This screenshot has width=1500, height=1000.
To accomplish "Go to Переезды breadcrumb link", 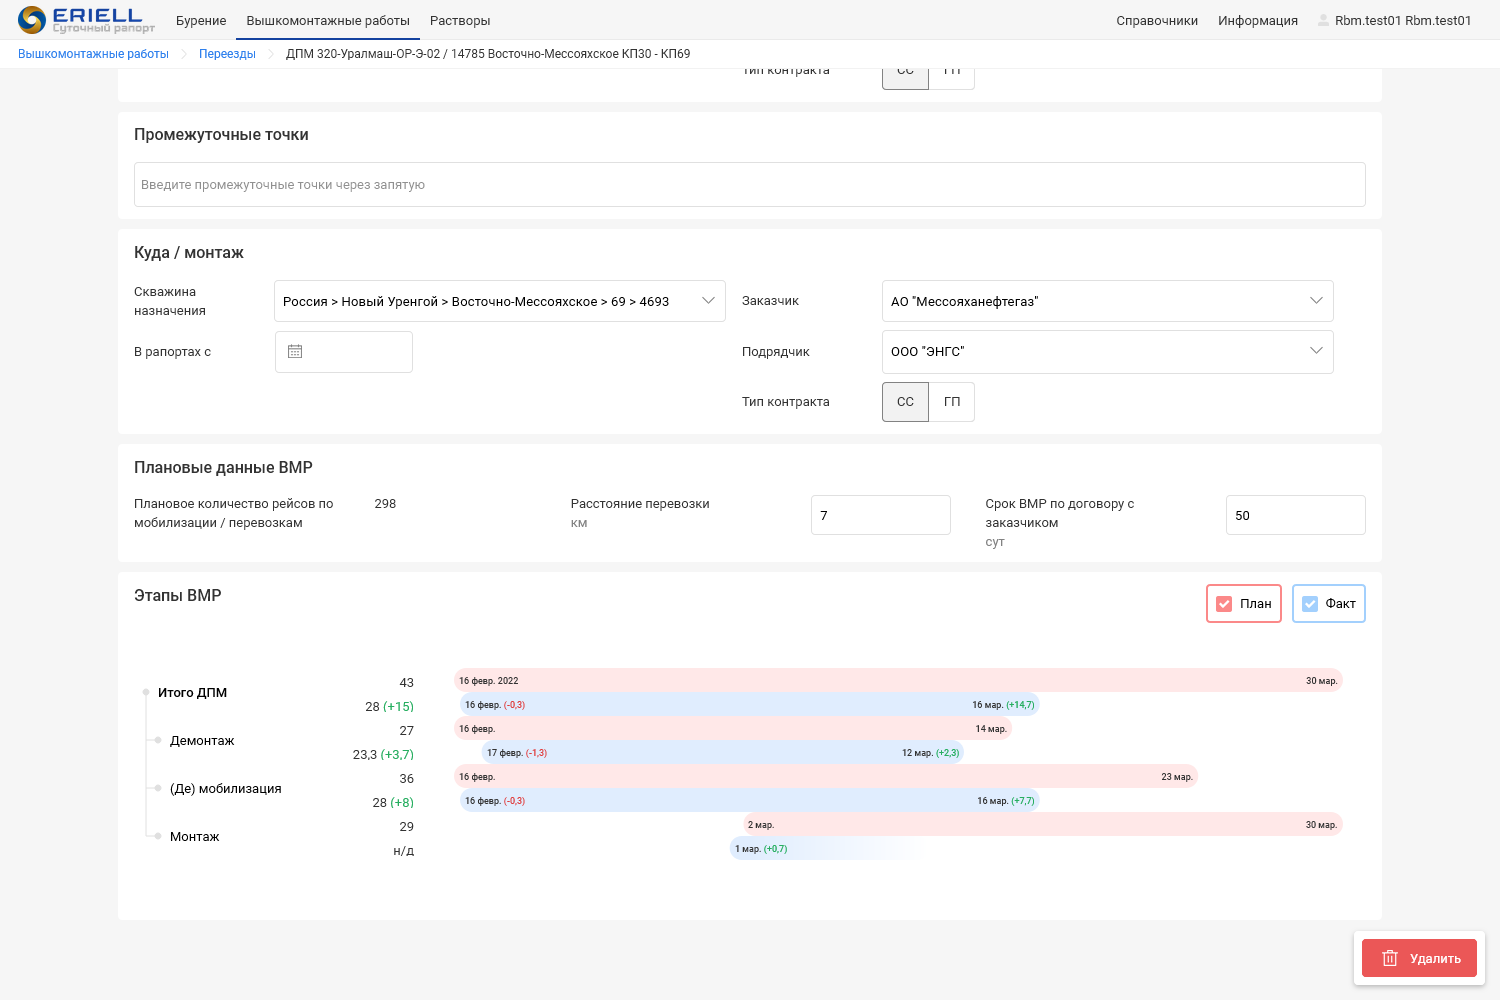I will [227, 54].
